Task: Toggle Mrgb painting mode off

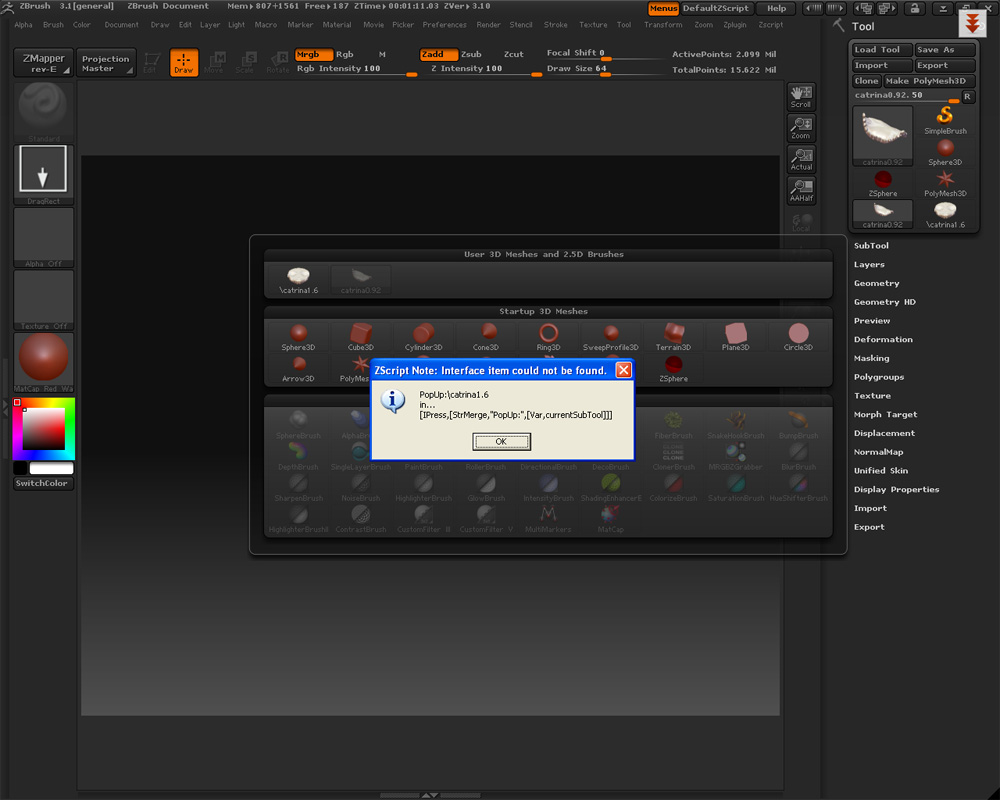Action: (310, 55)
